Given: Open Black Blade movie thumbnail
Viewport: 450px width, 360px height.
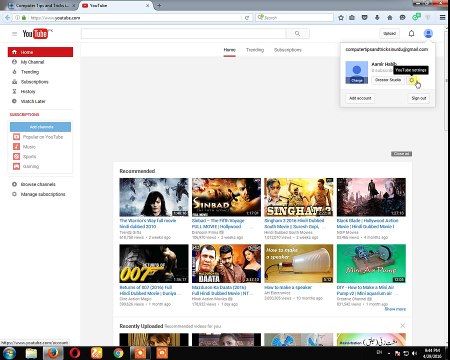Looking at the screenshot, I should point(371,197).
